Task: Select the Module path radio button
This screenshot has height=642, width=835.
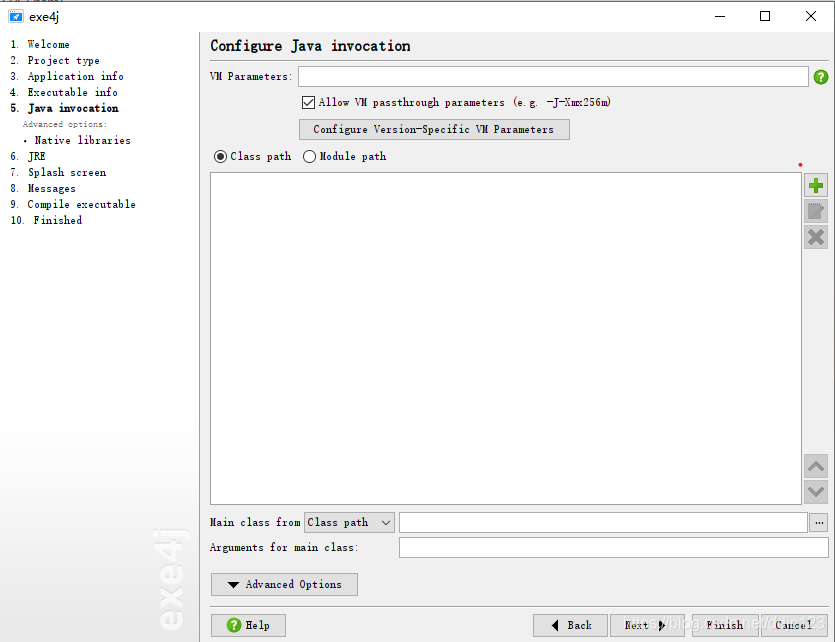Action: click(309, 157)
